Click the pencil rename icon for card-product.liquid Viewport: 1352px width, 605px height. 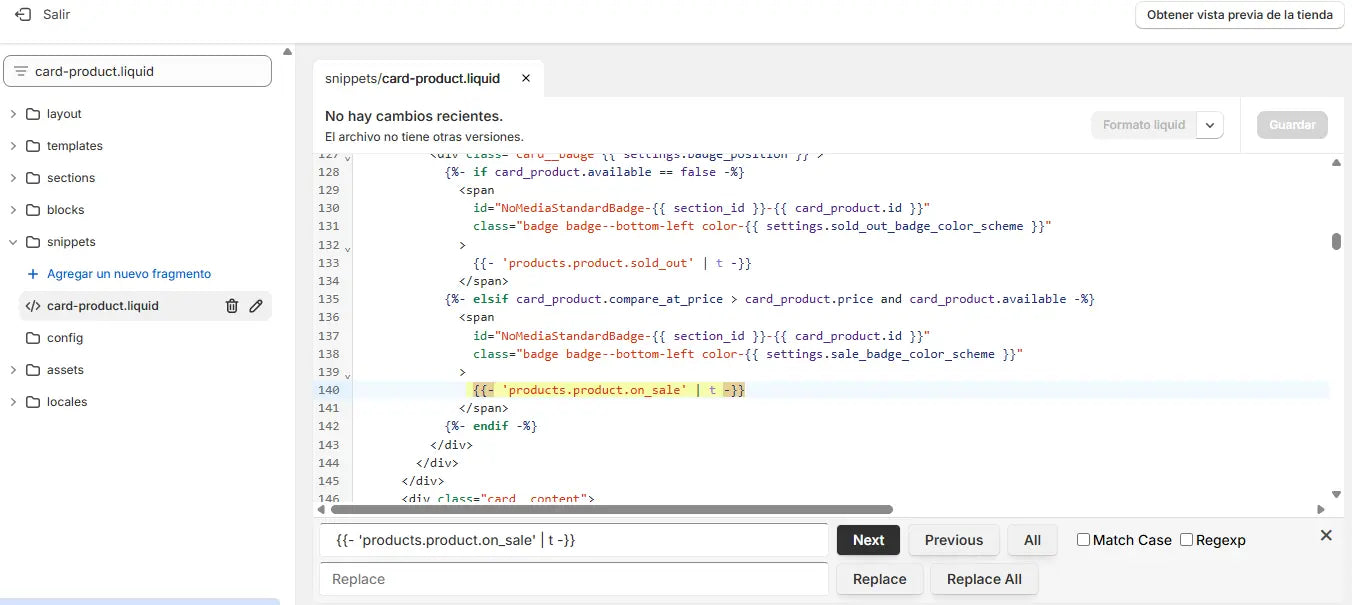256,306
